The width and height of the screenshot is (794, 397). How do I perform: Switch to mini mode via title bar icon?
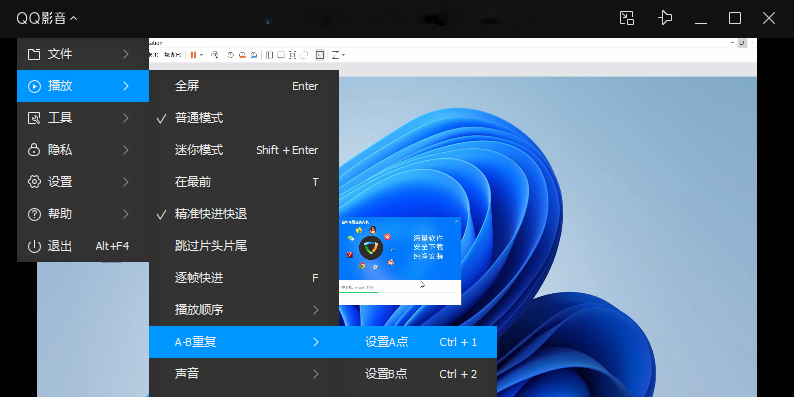click(x=627, y=18)
